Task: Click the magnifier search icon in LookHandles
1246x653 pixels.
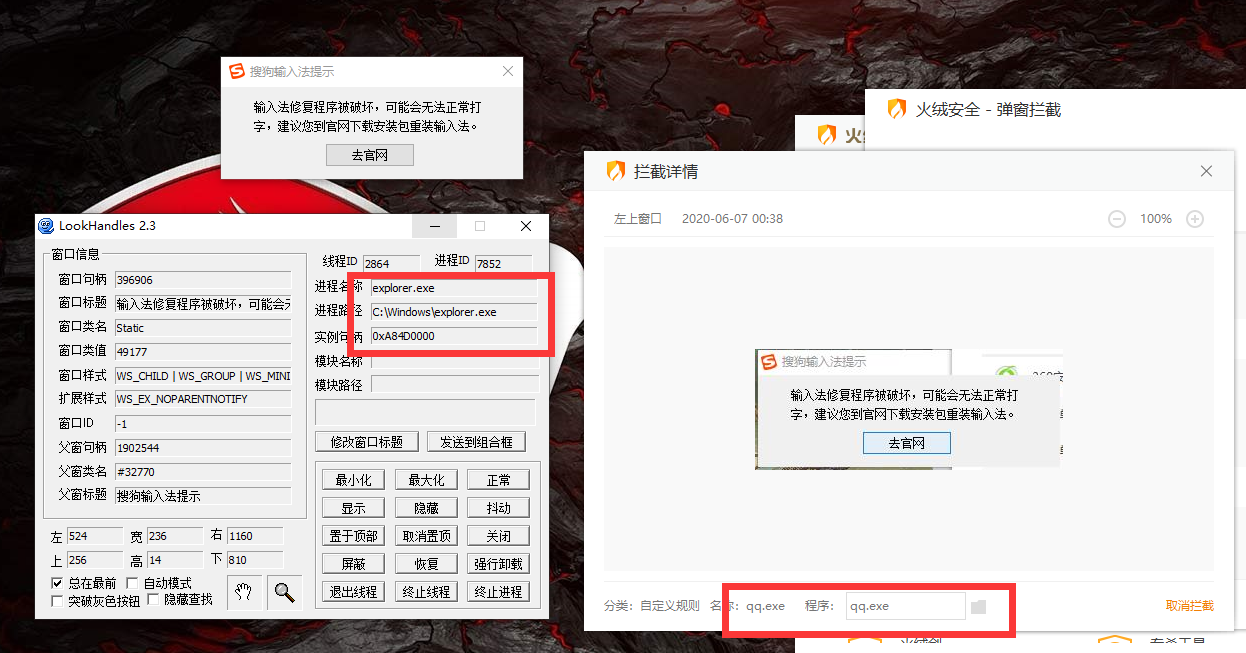Action: click(x=285, y=592)
